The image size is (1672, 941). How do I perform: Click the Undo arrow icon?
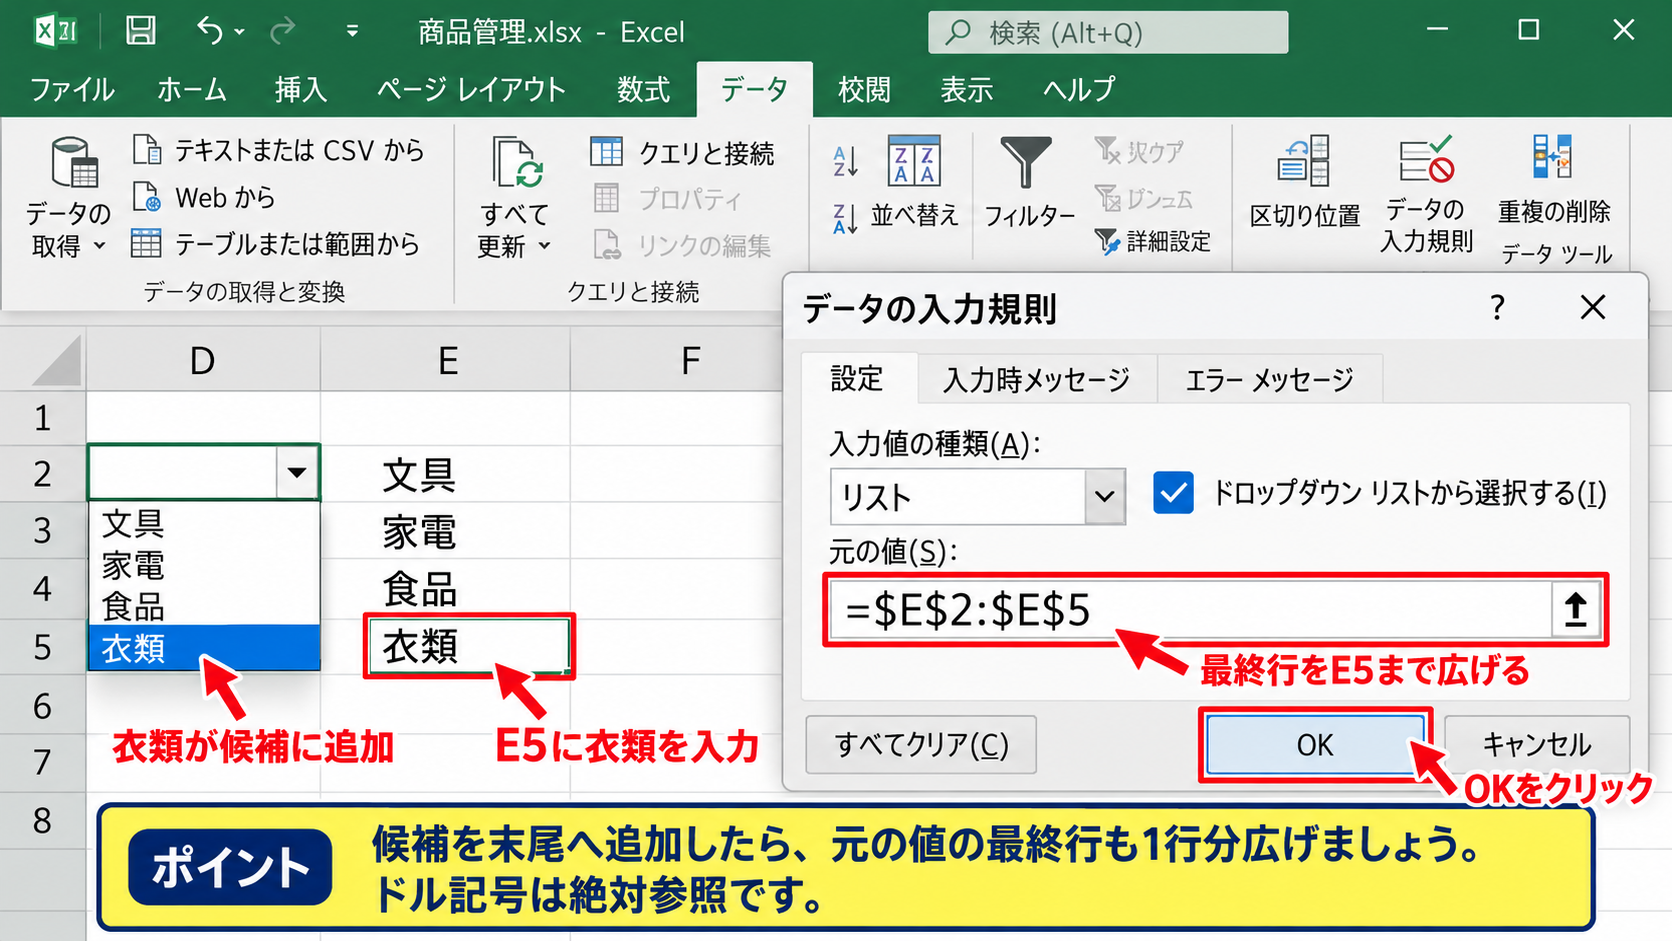coord(210,31)
